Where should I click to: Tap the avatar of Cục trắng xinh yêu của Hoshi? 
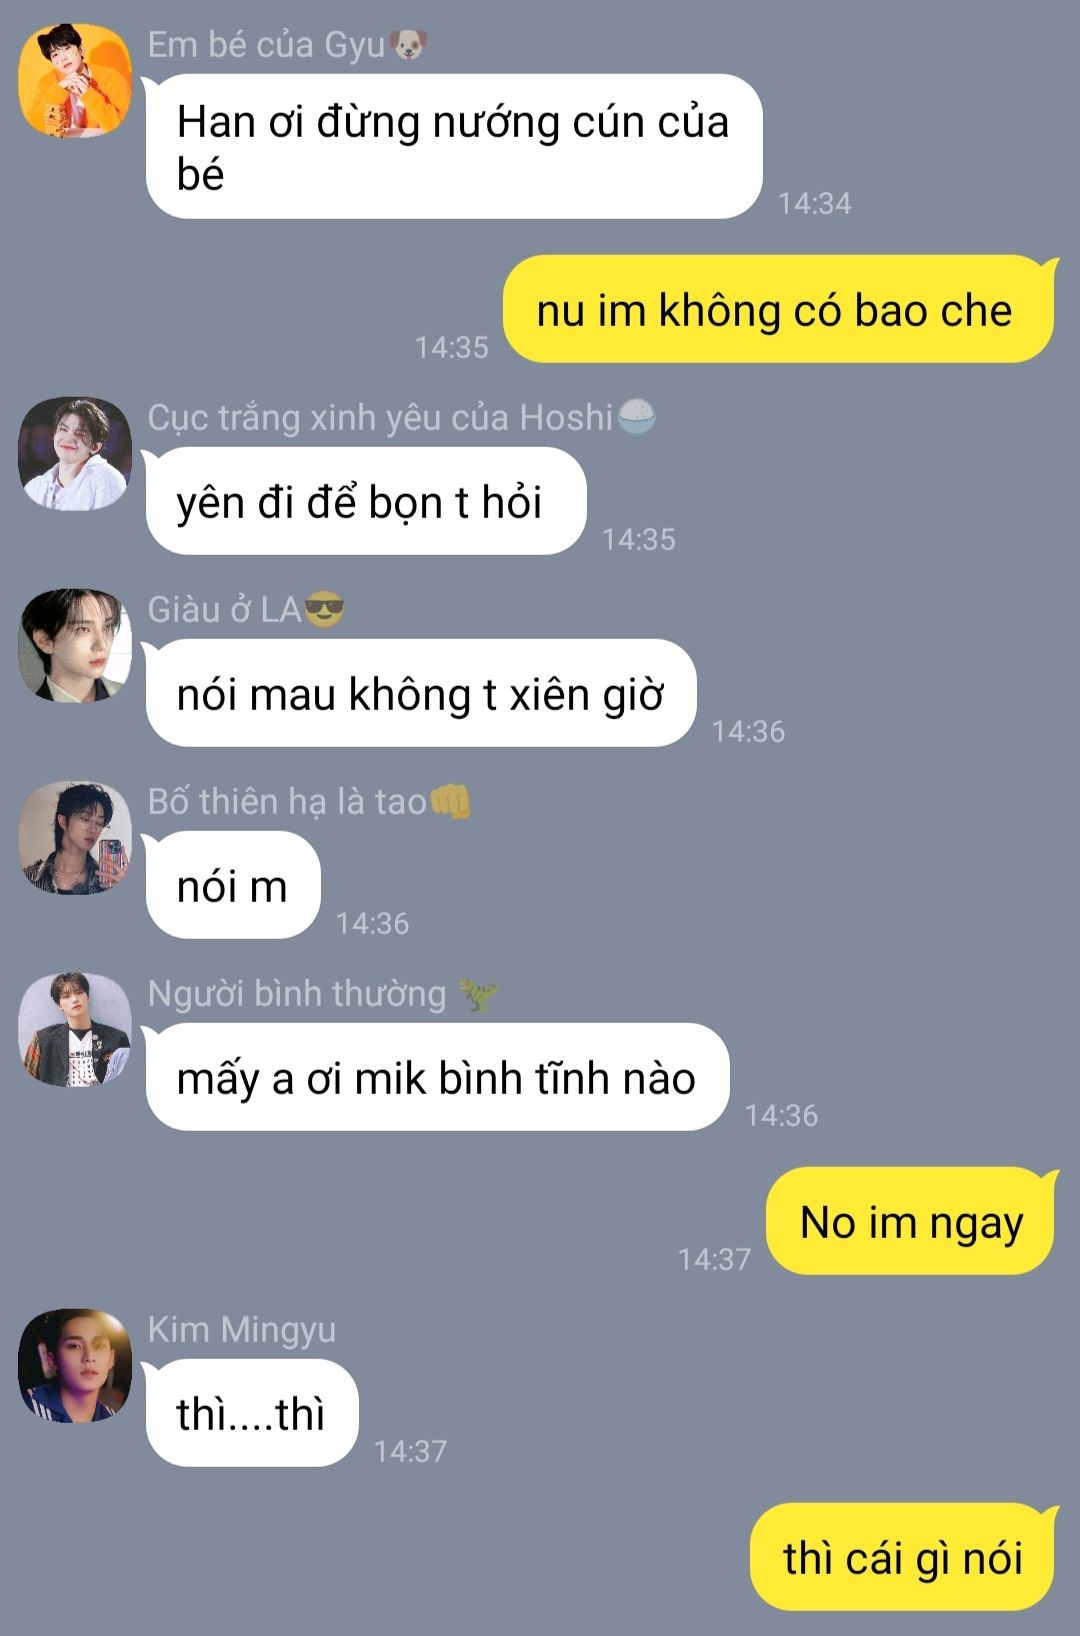75,454
